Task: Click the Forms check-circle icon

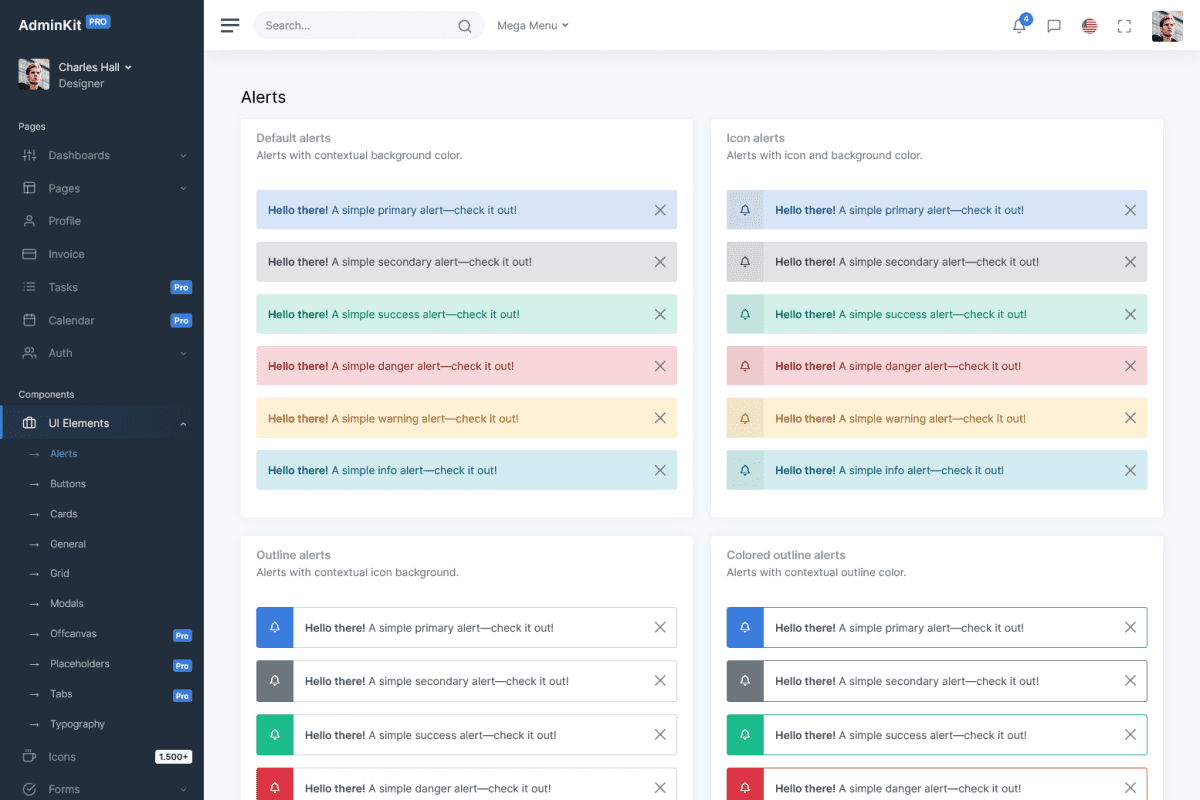Action: pos(29,789)
